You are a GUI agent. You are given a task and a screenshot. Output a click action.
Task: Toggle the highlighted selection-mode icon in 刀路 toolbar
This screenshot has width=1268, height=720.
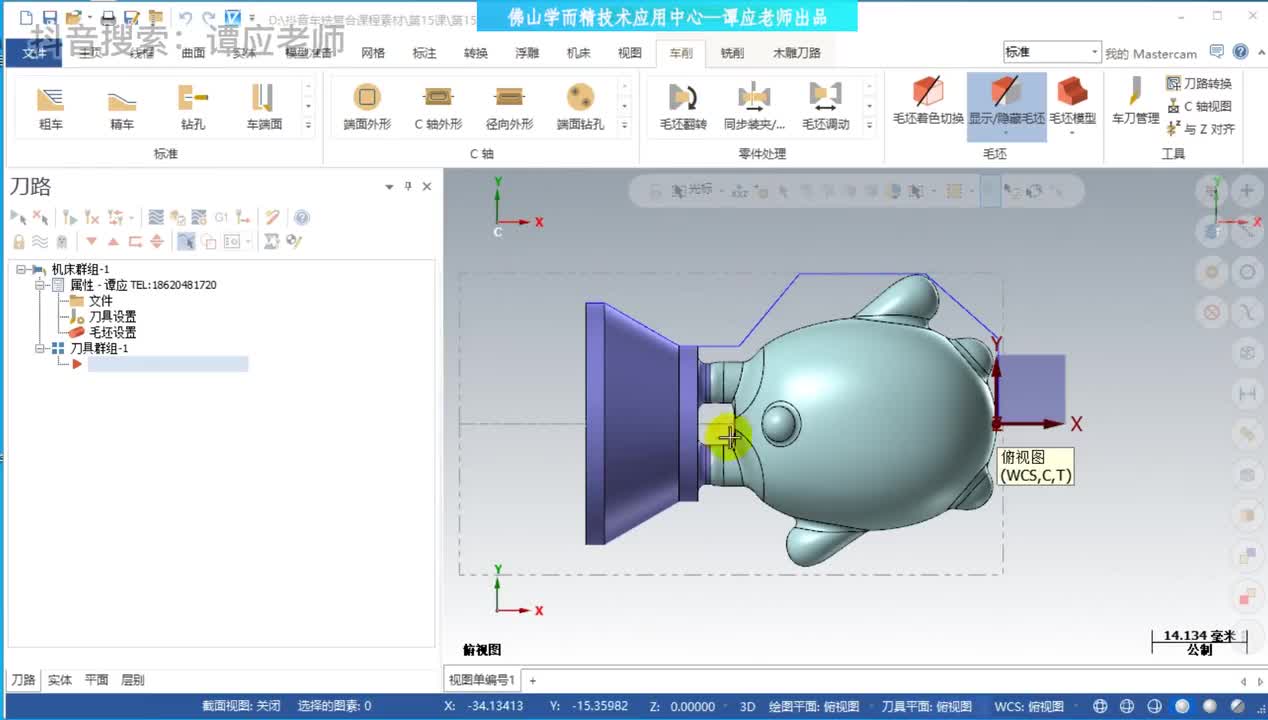[186, 241]
